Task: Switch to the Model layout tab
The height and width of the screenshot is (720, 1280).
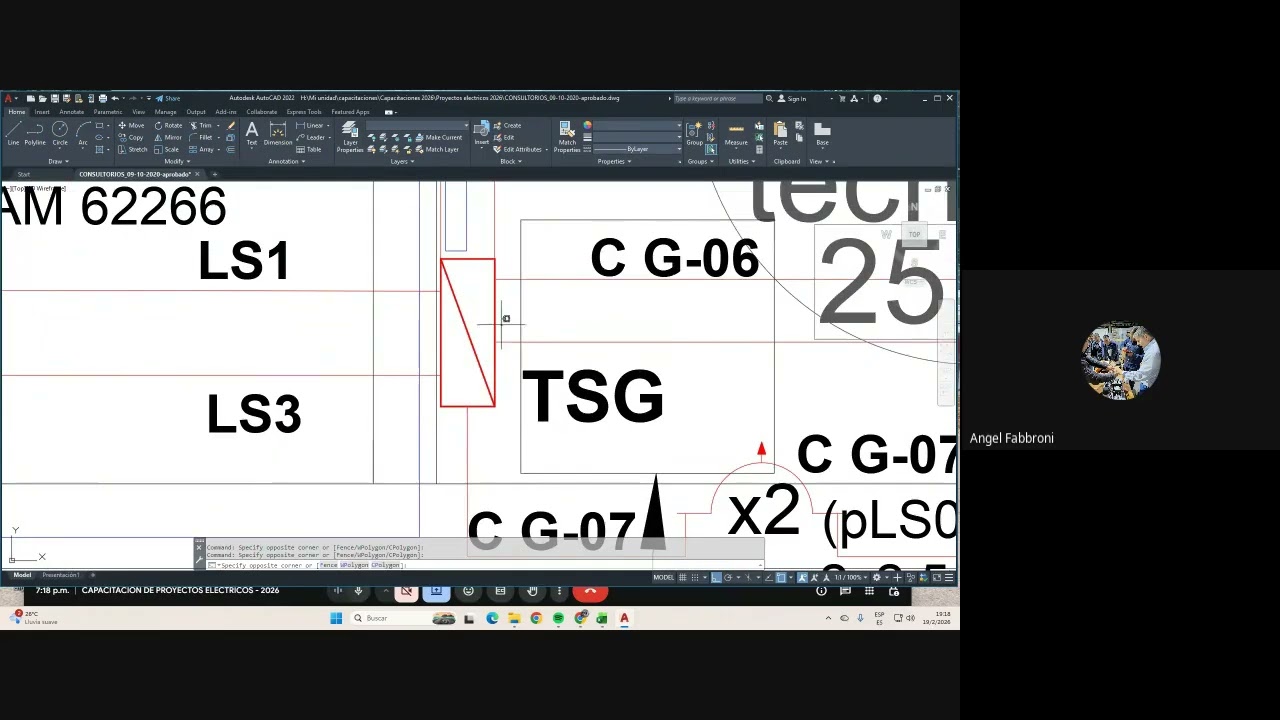Action: point(22,575)
